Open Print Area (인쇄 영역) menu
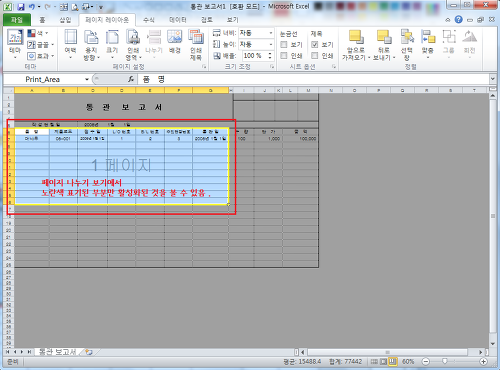 coord(133,44)
